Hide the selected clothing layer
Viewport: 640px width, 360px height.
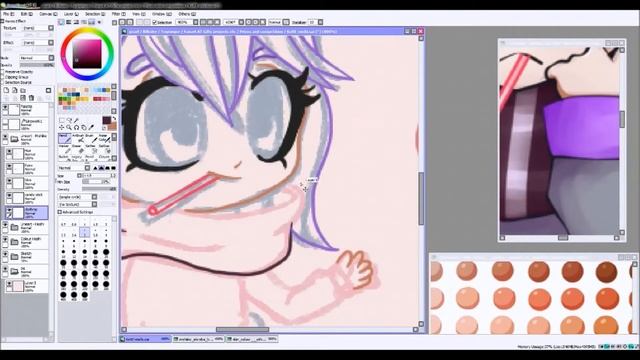pyautogui.click(x=9, y=210)
